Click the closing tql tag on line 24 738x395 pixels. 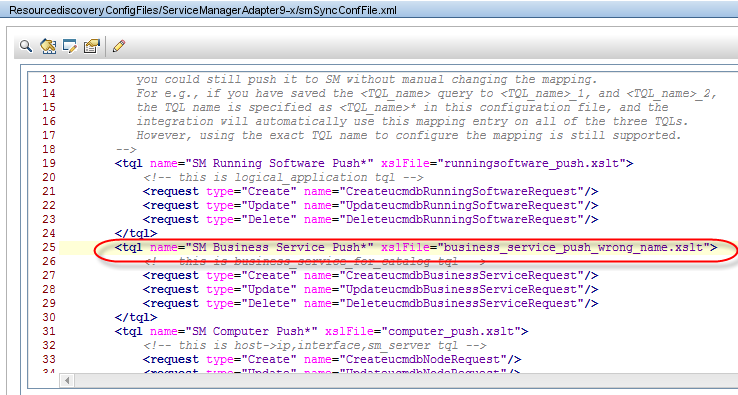click(136, 234)
